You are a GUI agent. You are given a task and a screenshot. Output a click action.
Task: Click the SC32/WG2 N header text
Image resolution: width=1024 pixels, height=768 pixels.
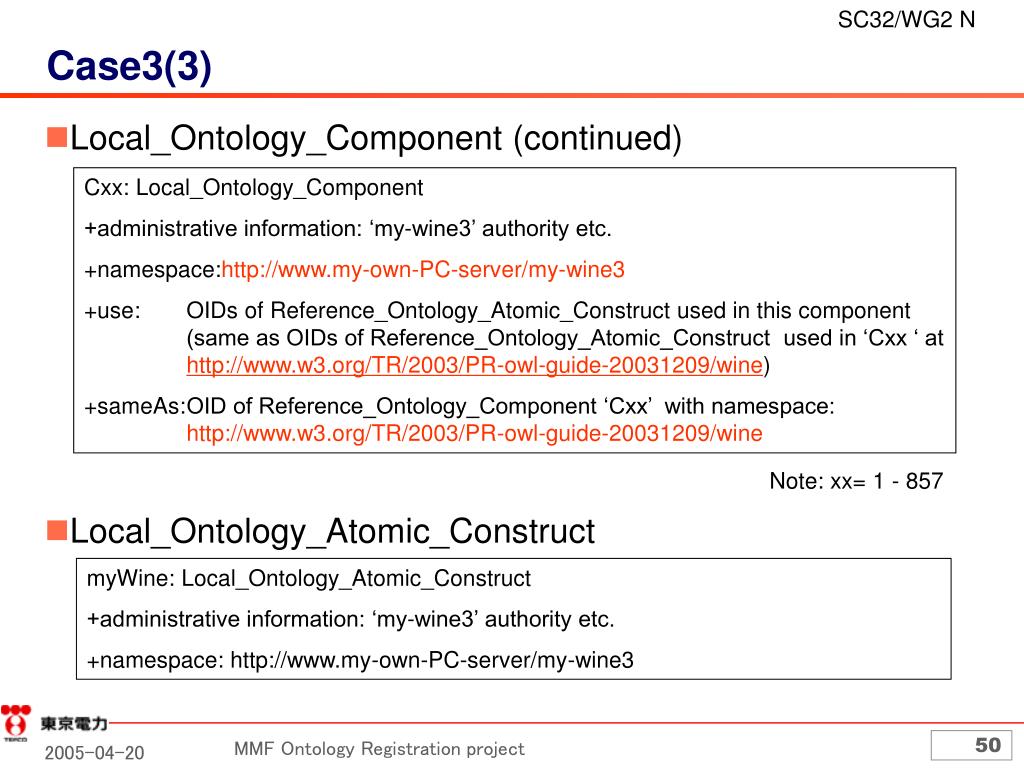pos(906,20)
